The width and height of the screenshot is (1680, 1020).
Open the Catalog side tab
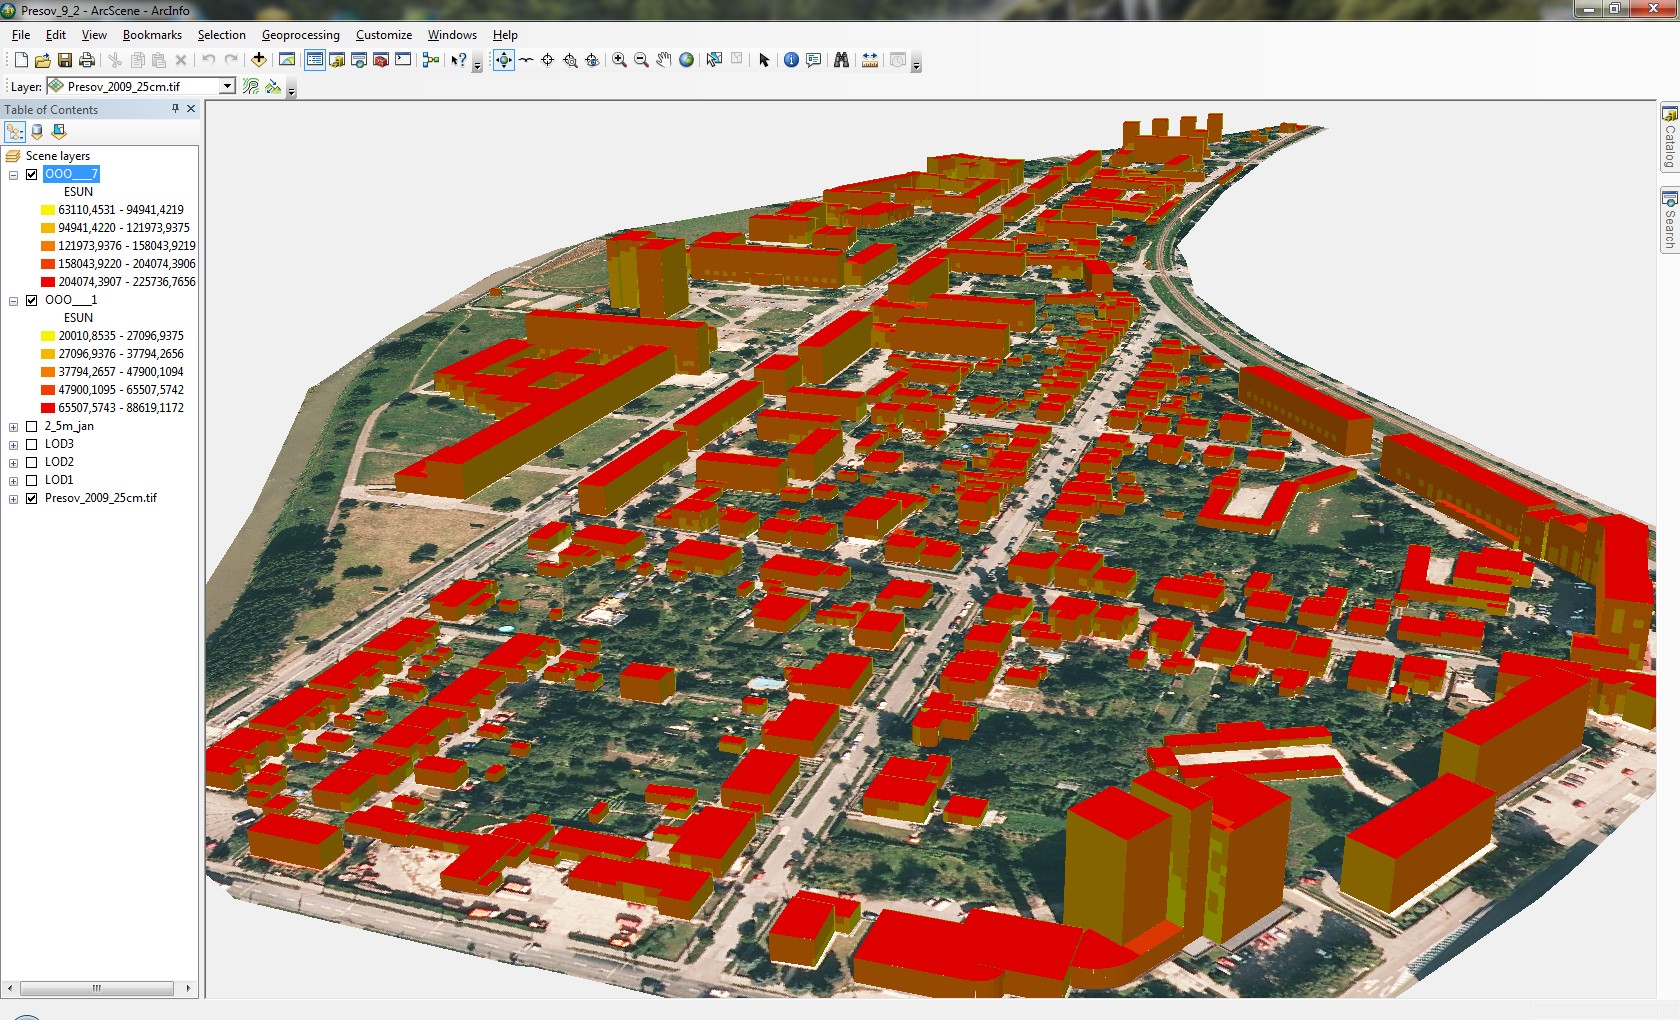[1669, 138]
